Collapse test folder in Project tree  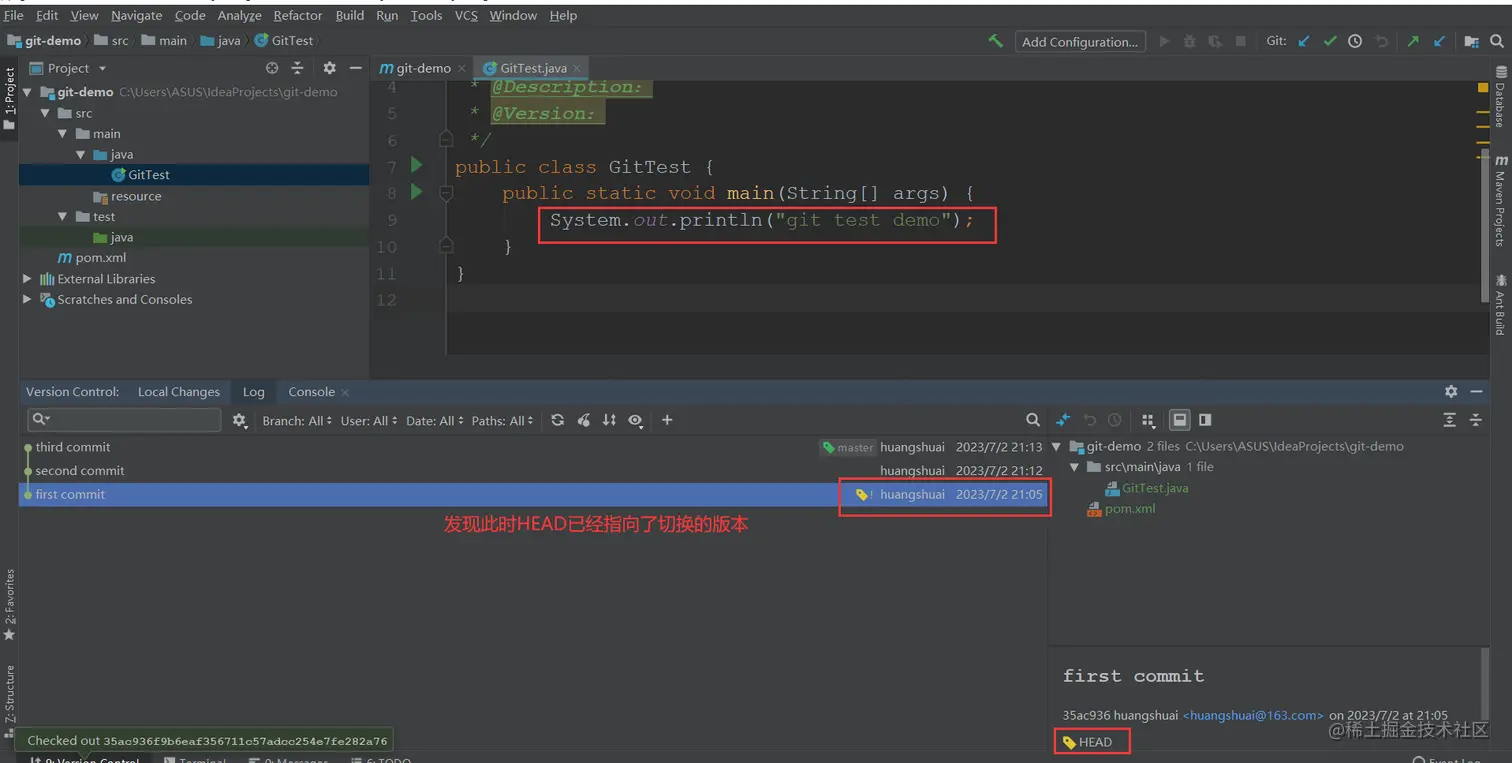(63, 217)
